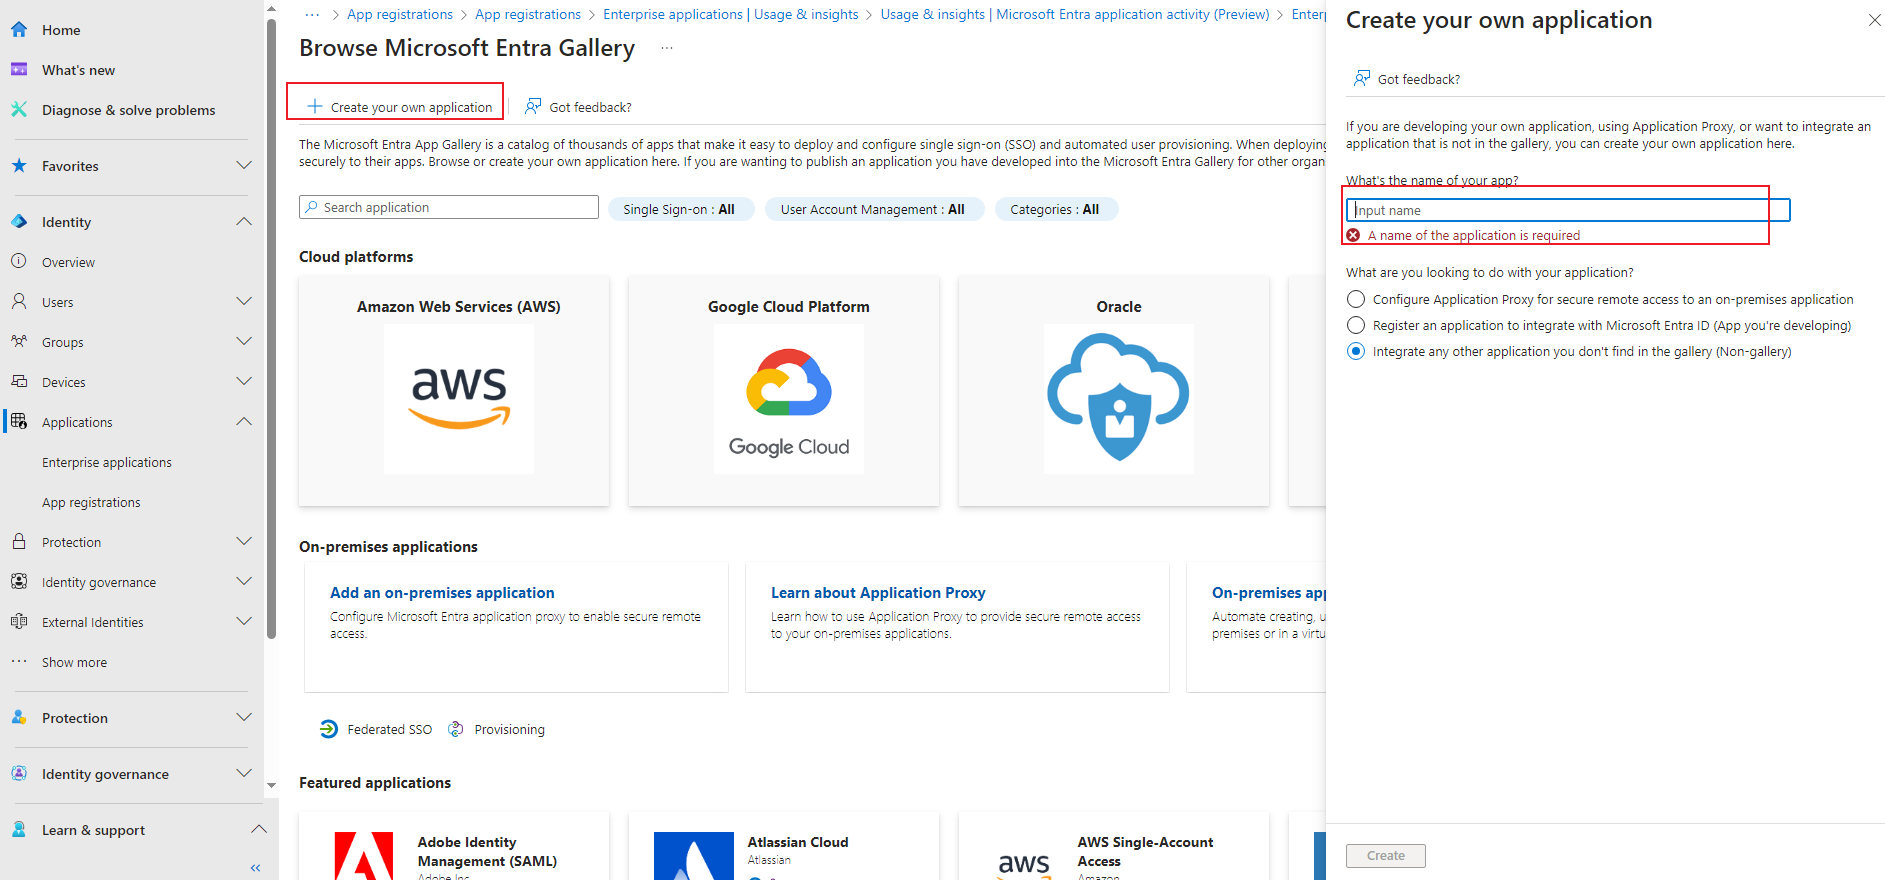
Task: Open the User Account Management filter
Action: (874, 209)
